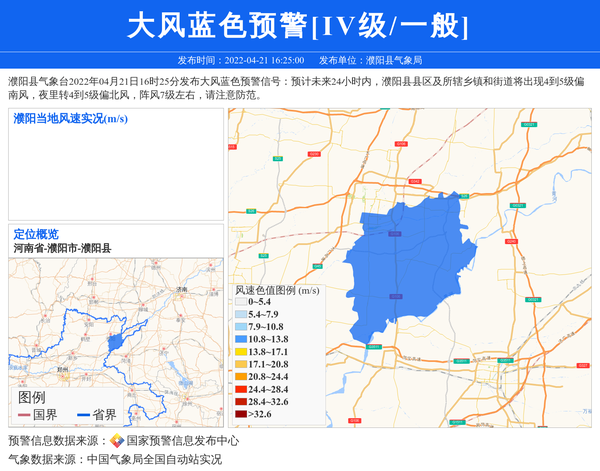The image size is (600, 471).
Task: Select the 5.4~7.9 legend color swatch
Action: (x=241, y=314)
